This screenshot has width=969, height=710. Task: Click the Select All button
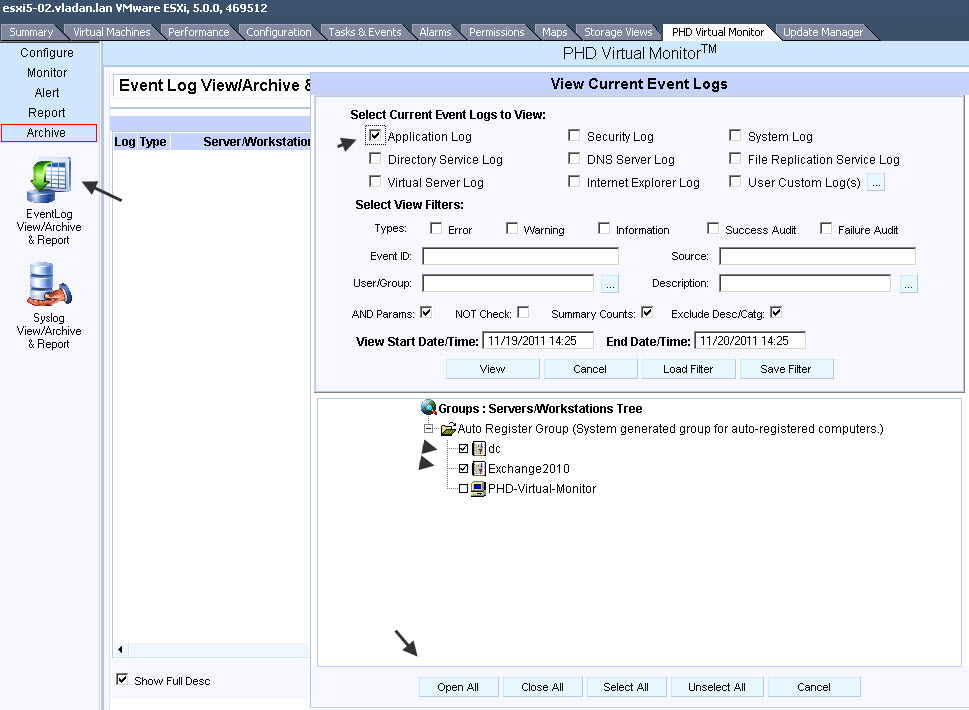pyautogui.click(x=626, y=687)
